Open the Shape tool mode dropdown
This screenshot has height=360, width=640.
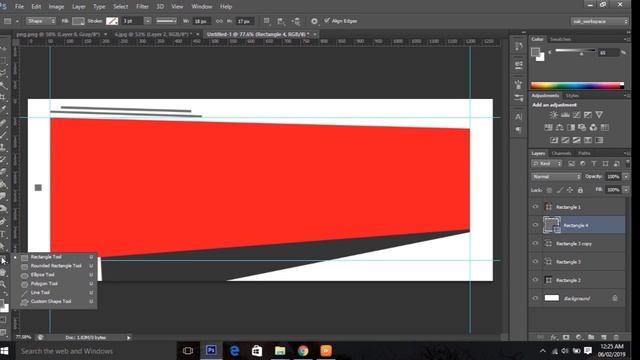(41, 21)
